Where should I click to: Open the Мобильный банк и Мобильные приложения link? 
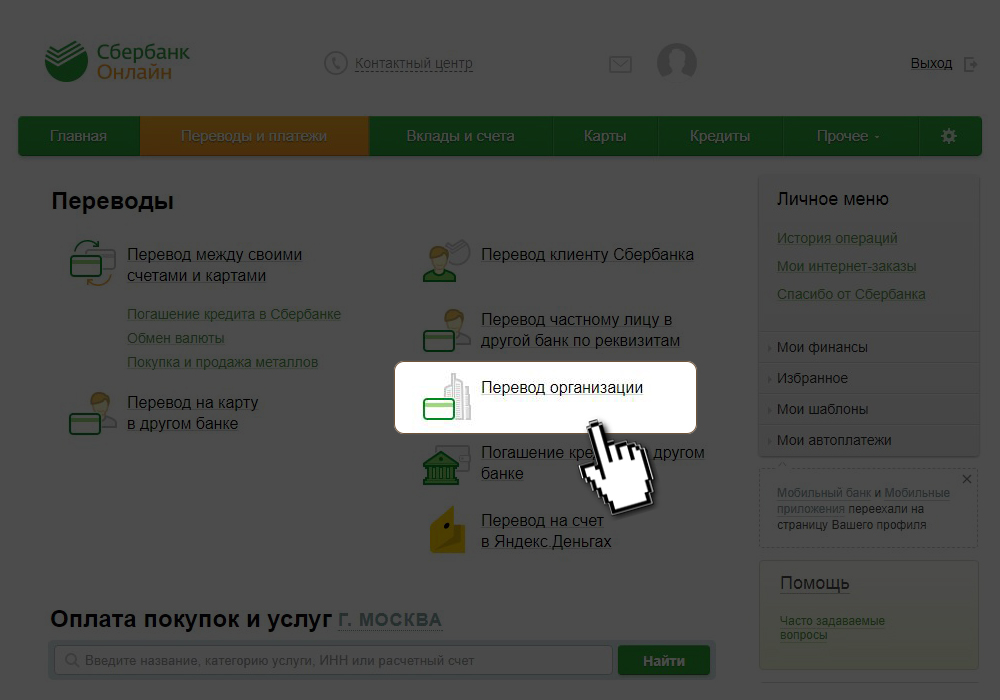tap(863, 500)
